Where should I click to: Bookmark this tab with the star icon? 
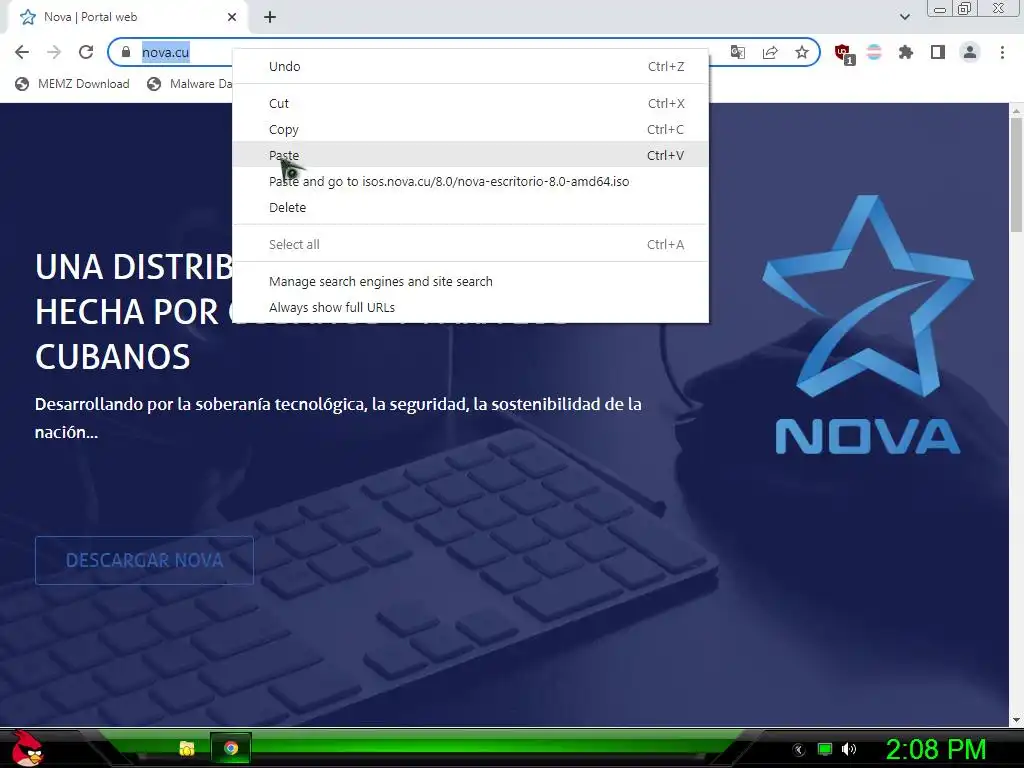(802, 52)
